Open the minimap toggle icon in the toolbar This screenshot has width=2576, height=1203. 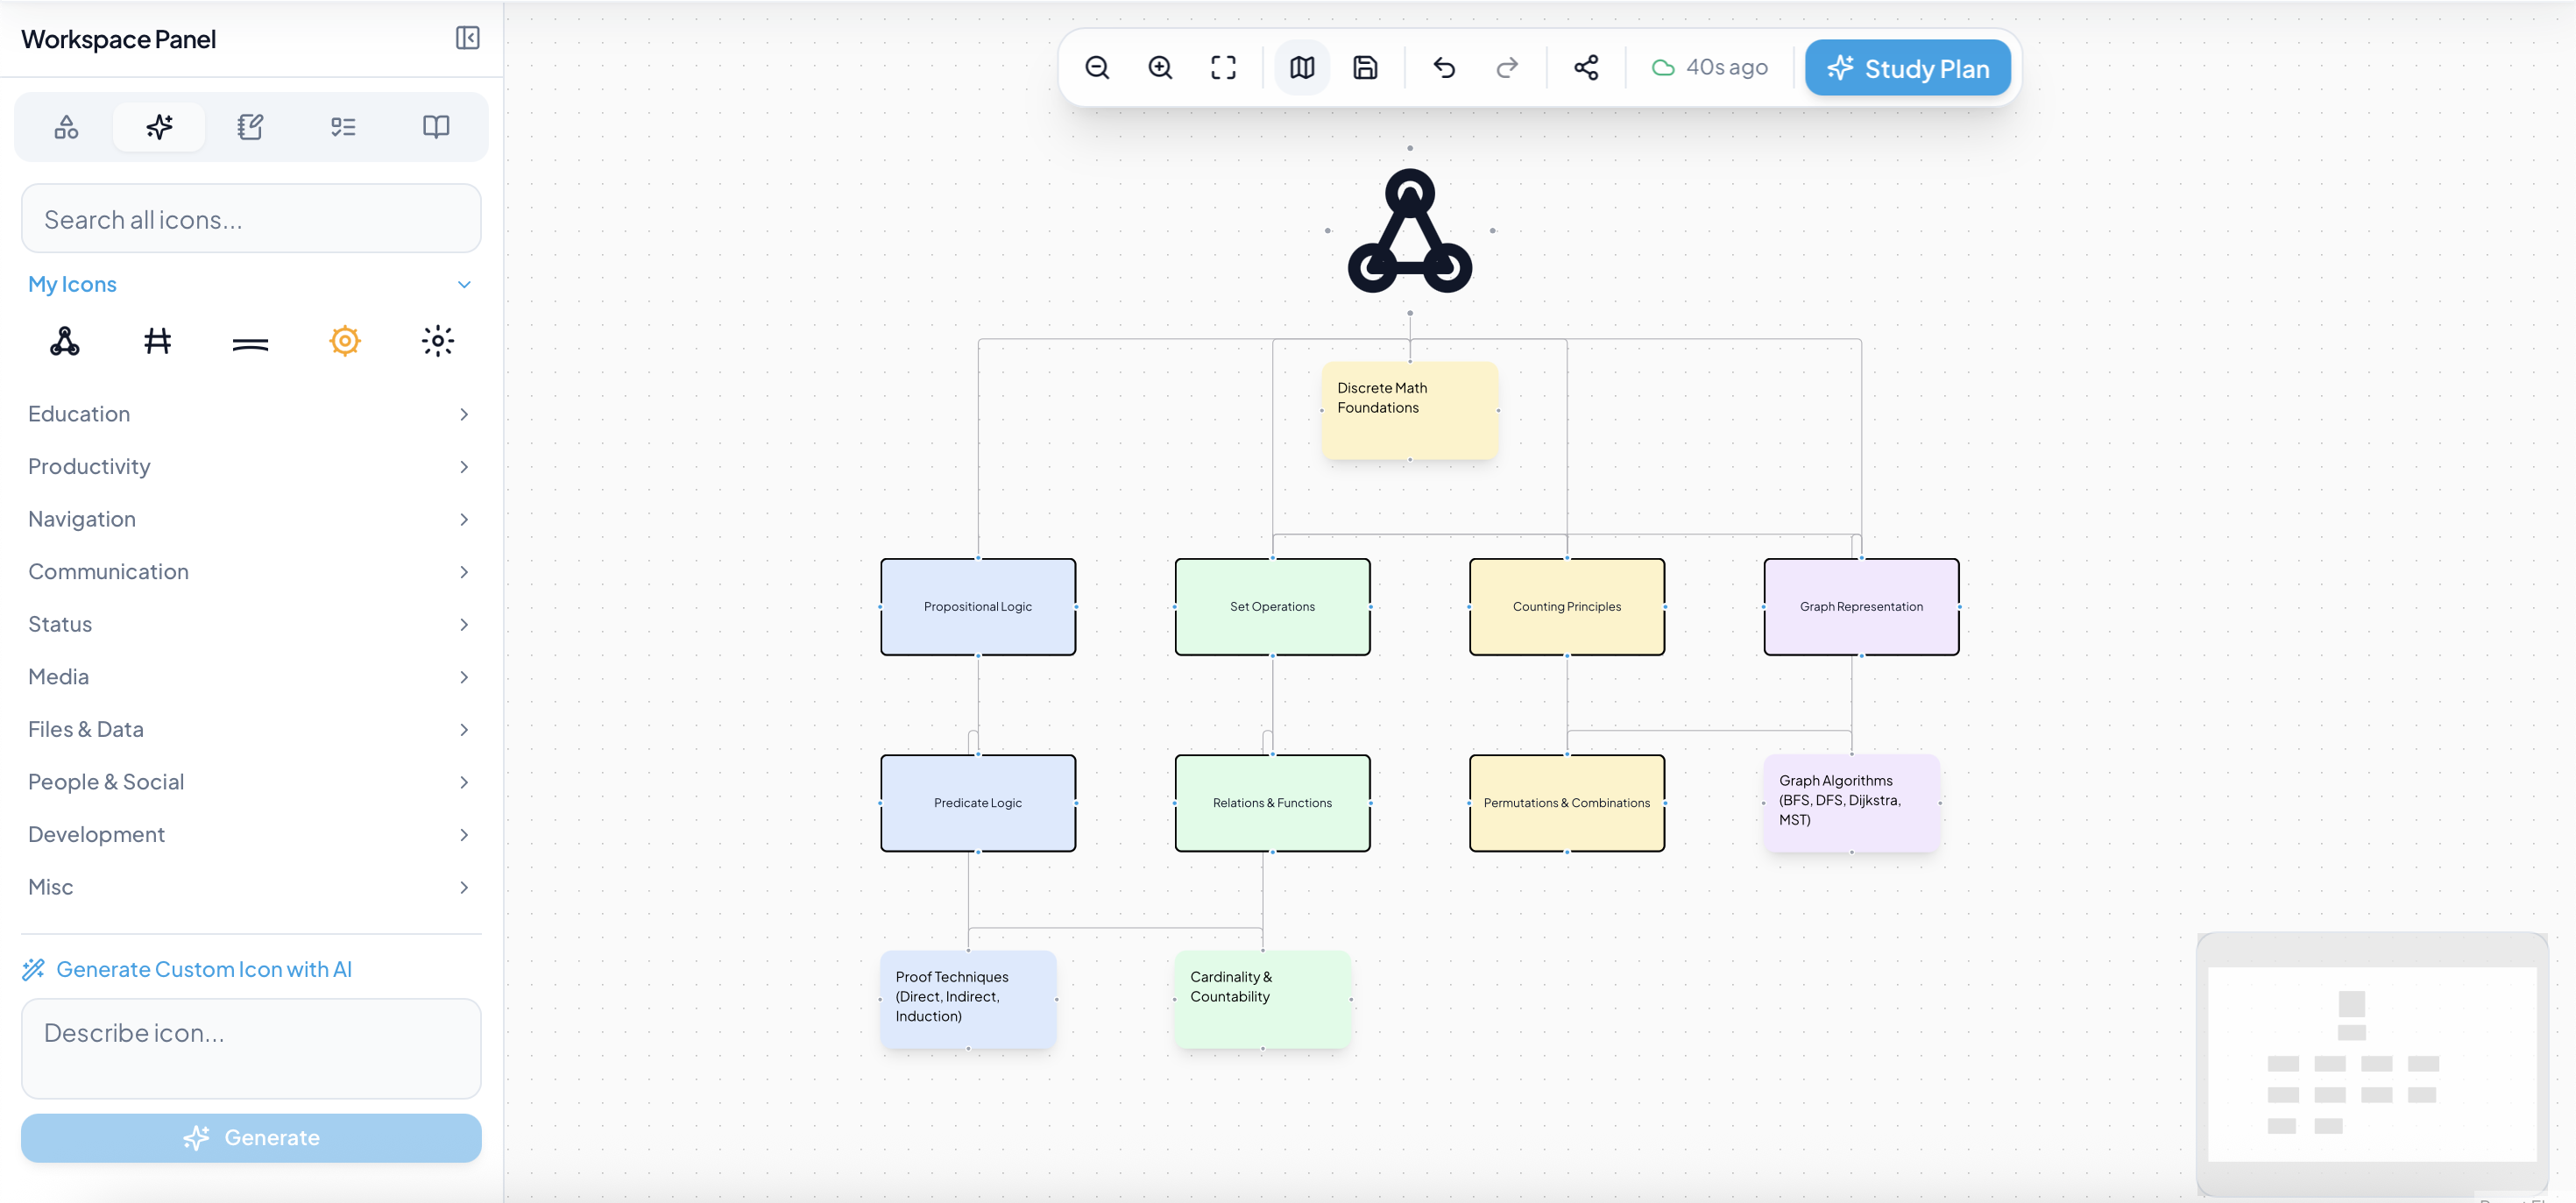tap(1301, 67)
